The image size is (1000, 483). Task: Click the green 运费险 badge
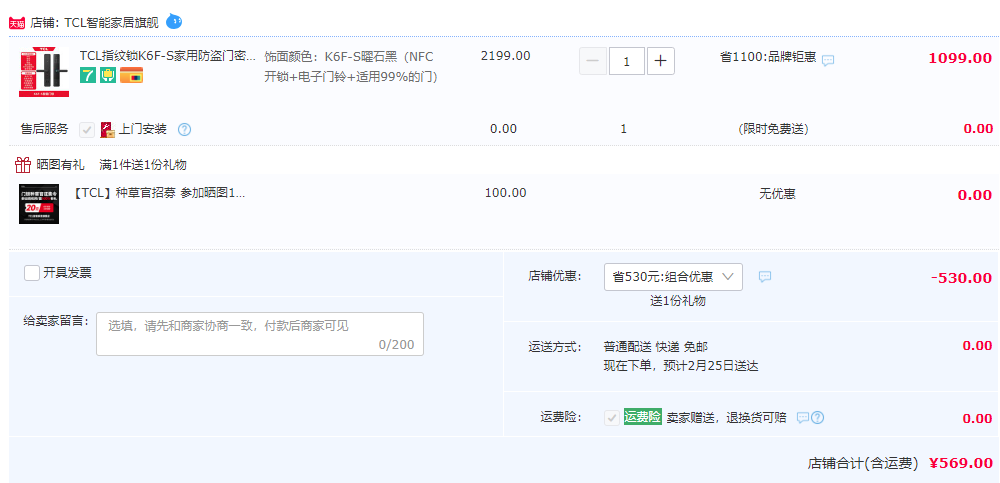point(642,417)
